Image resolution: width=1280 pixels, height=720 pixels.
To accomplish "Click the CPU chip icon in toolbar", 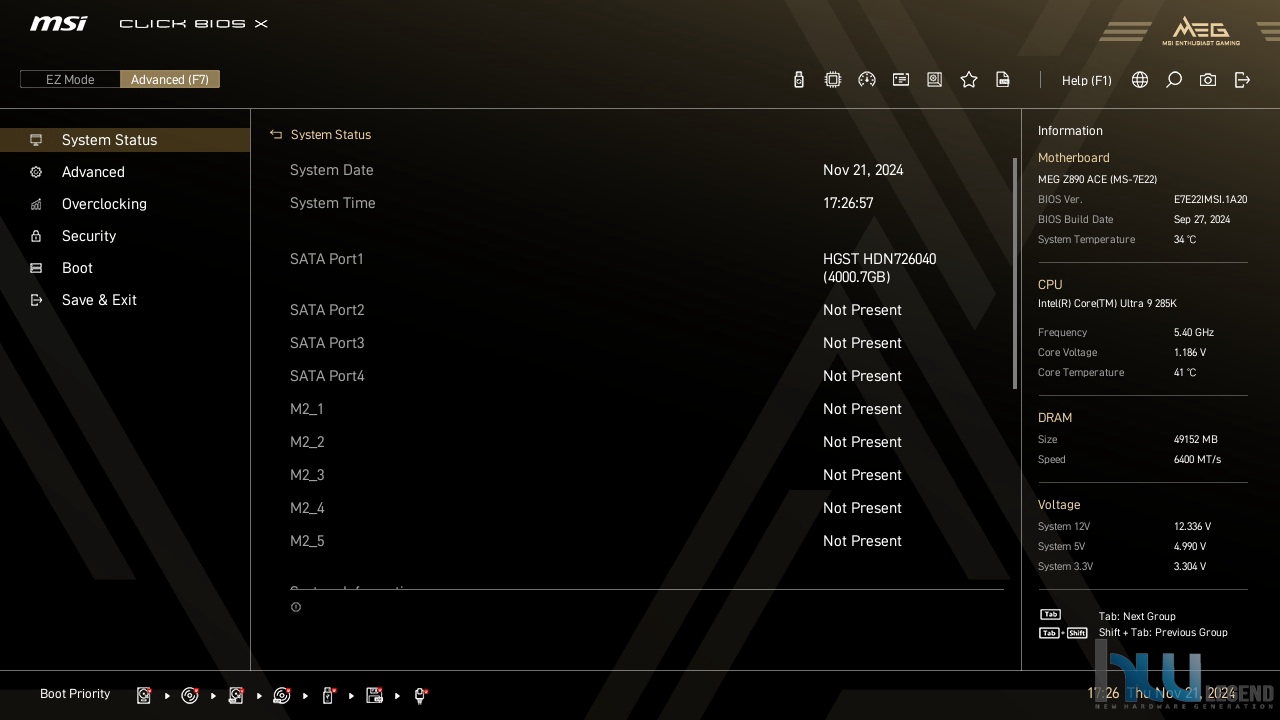I will pyautogui.click(x=832, y=80).
